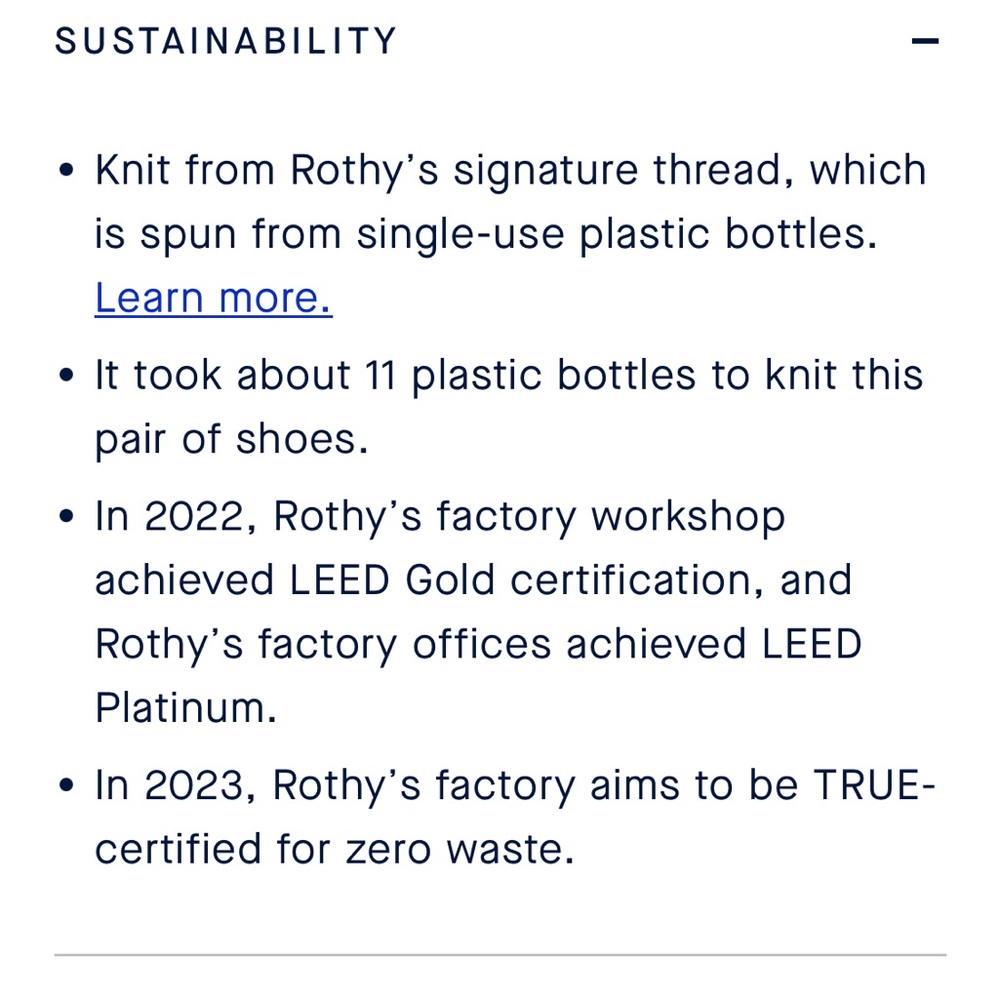1000x1000 pixels.
Task: Click the SUSTAINABILITY section heading
Action: (x=226, y=42)
